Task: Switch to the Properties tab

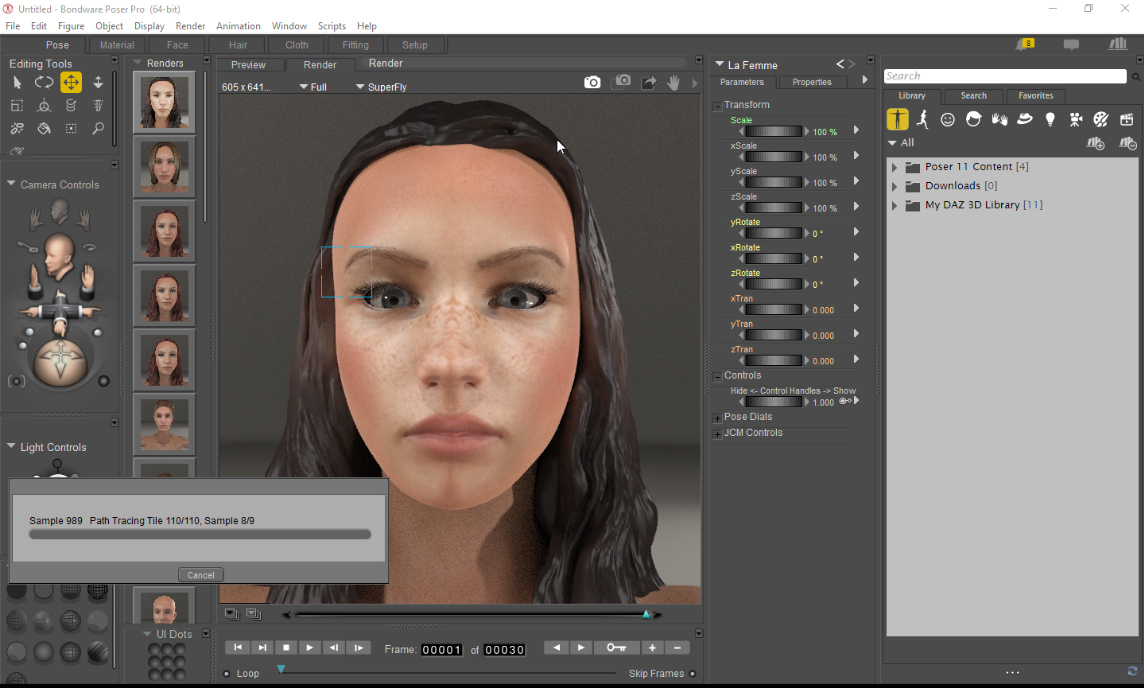Action: [x=812, y=82]
